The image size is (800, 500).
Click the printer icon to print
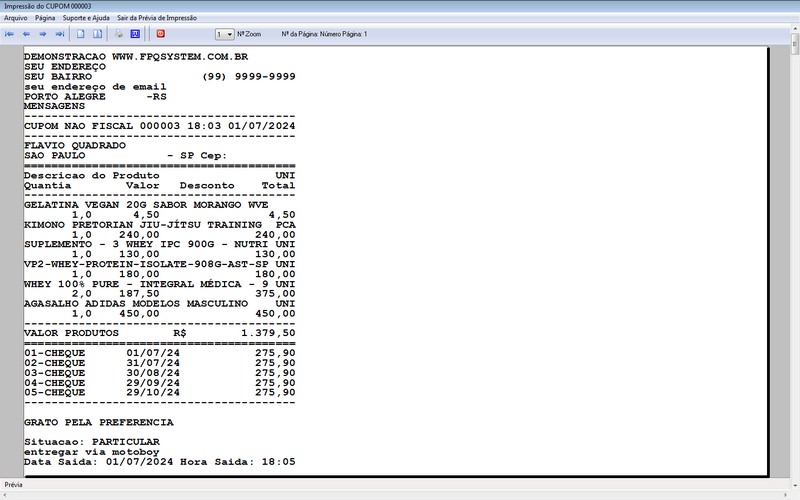[118, 34]
